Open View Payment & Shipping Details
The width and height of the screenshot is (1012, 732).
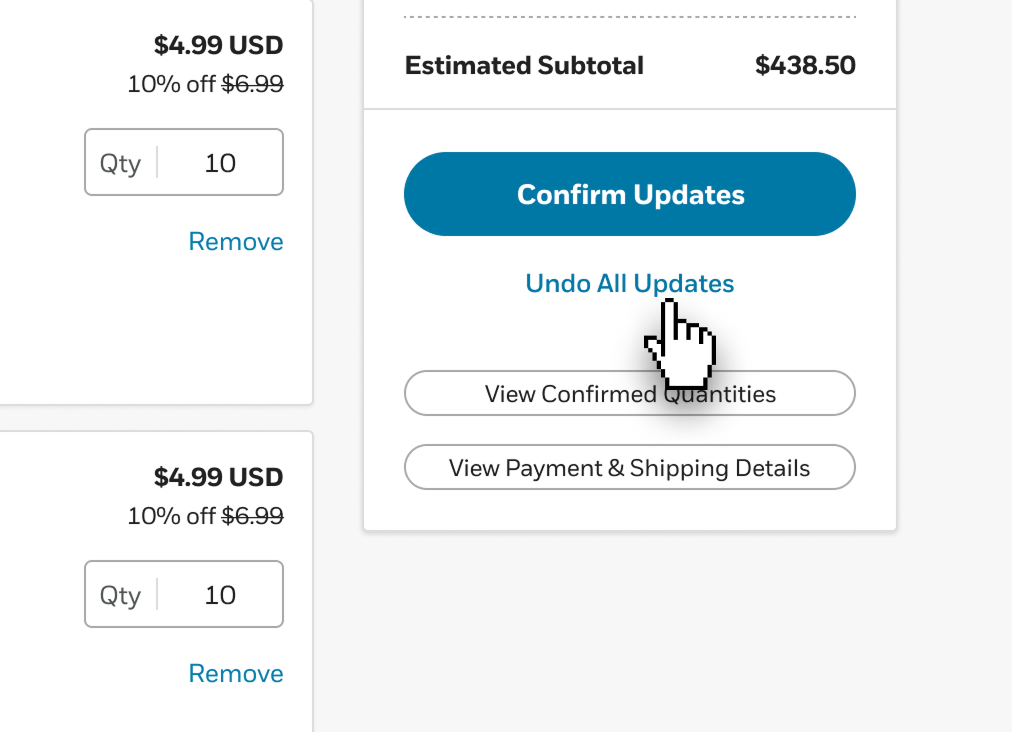pos(630,467)
